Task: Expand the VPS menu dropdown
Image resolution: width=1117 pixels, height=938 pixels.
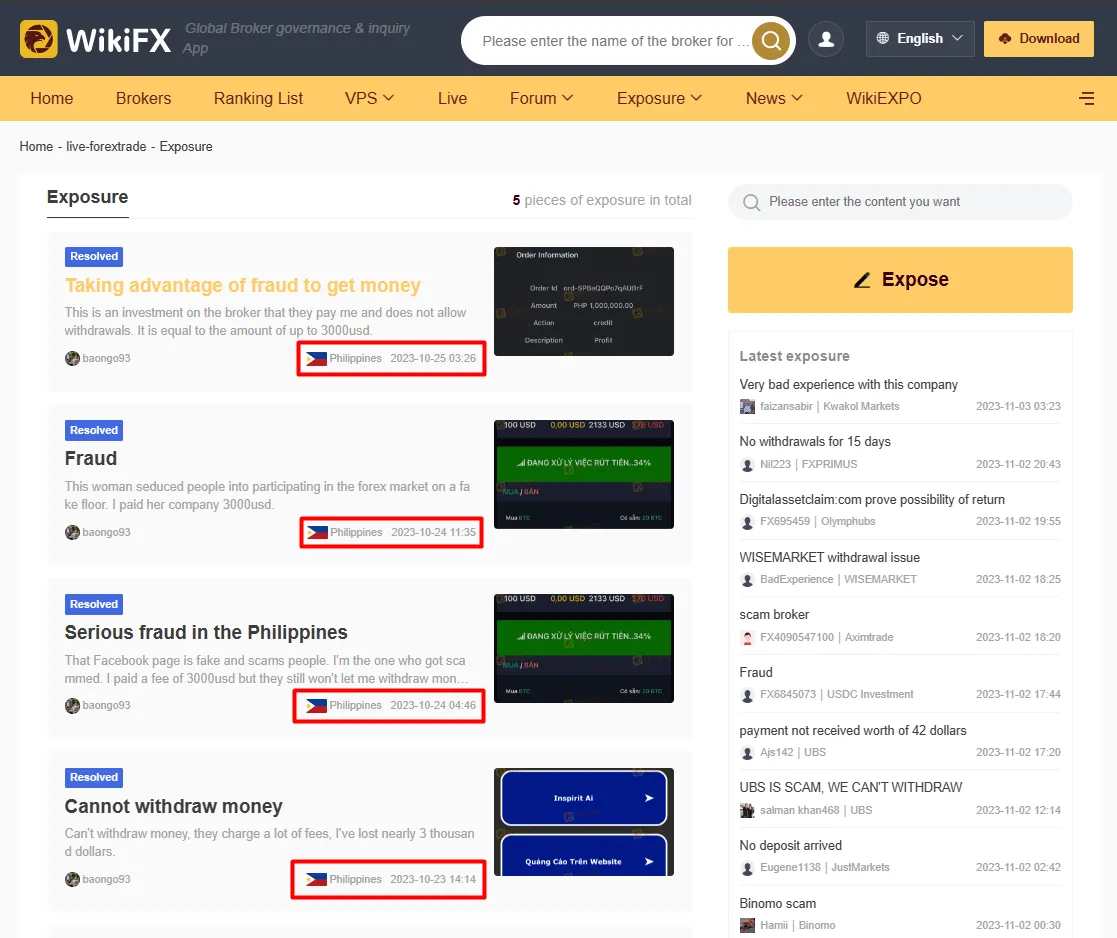Action: [369, 98]
